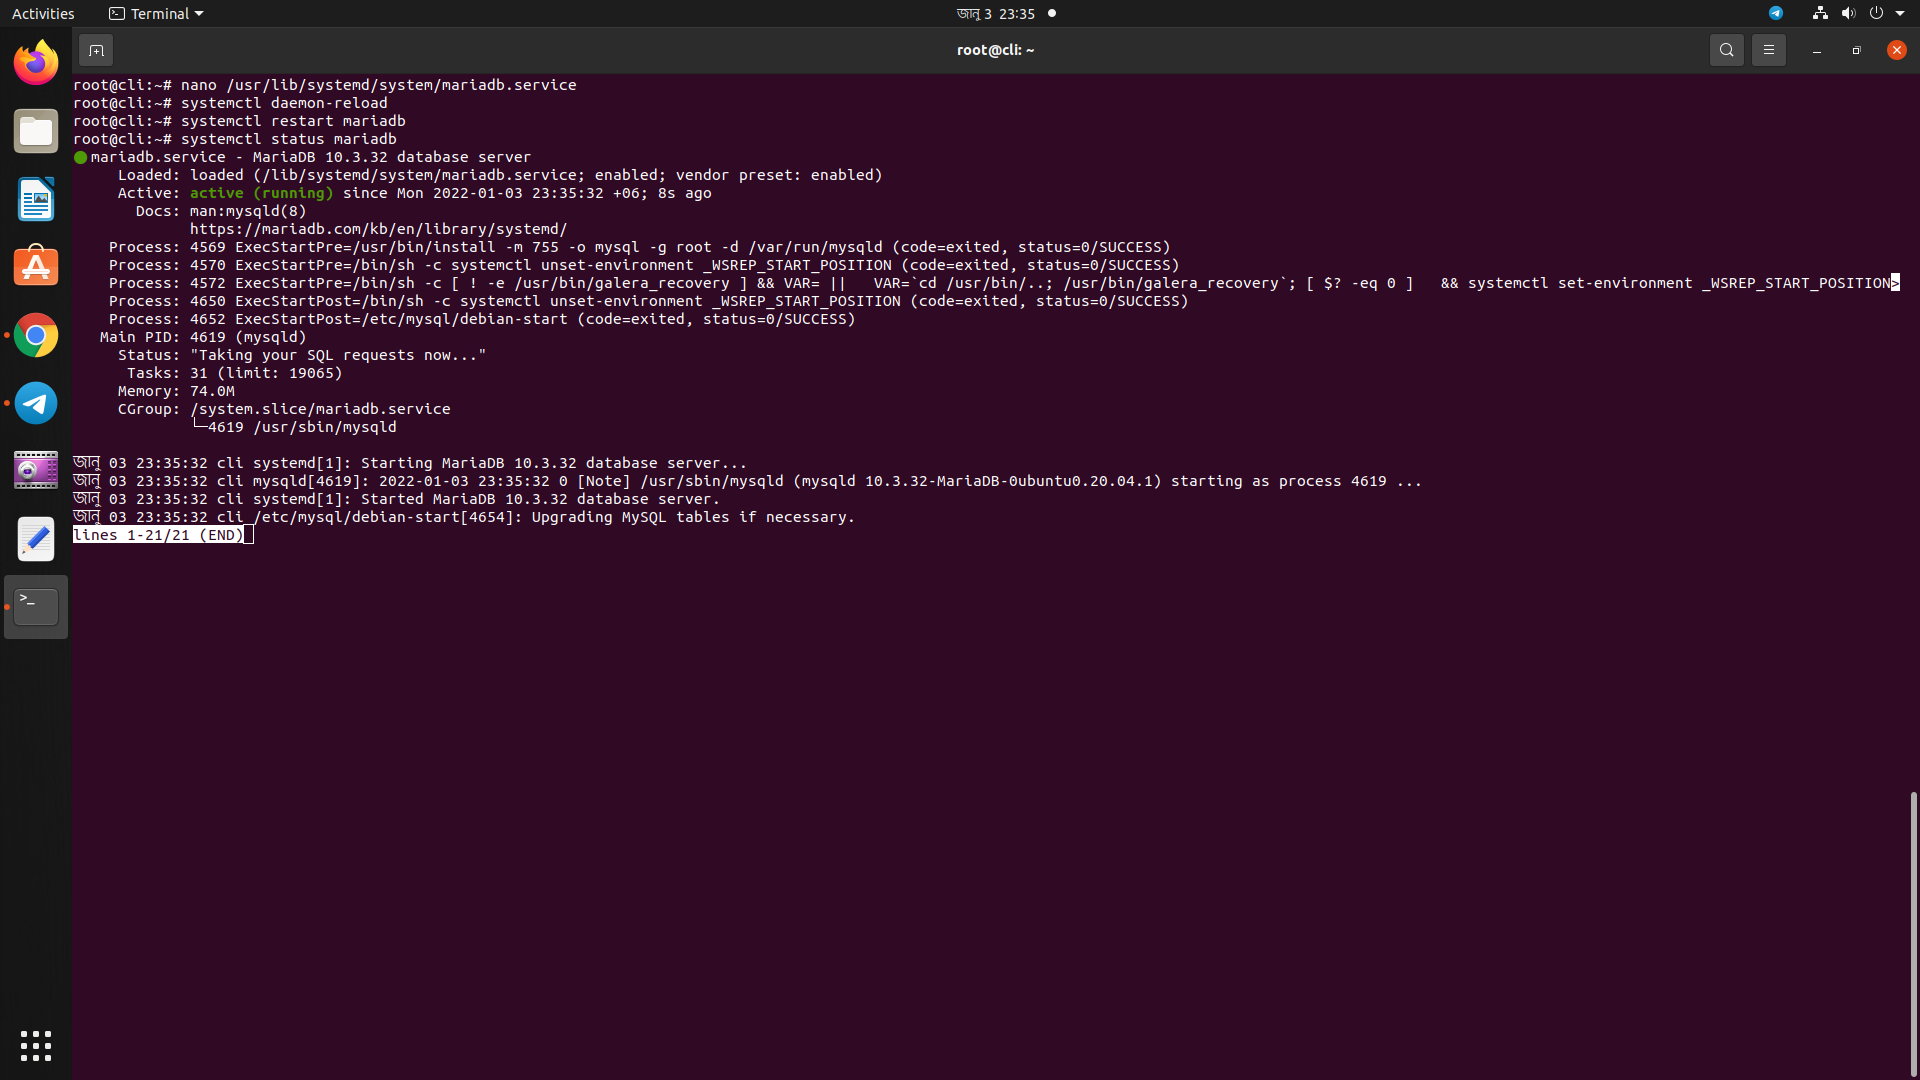
Task: Open the clock and calendar menu
Action: (995, 13)
